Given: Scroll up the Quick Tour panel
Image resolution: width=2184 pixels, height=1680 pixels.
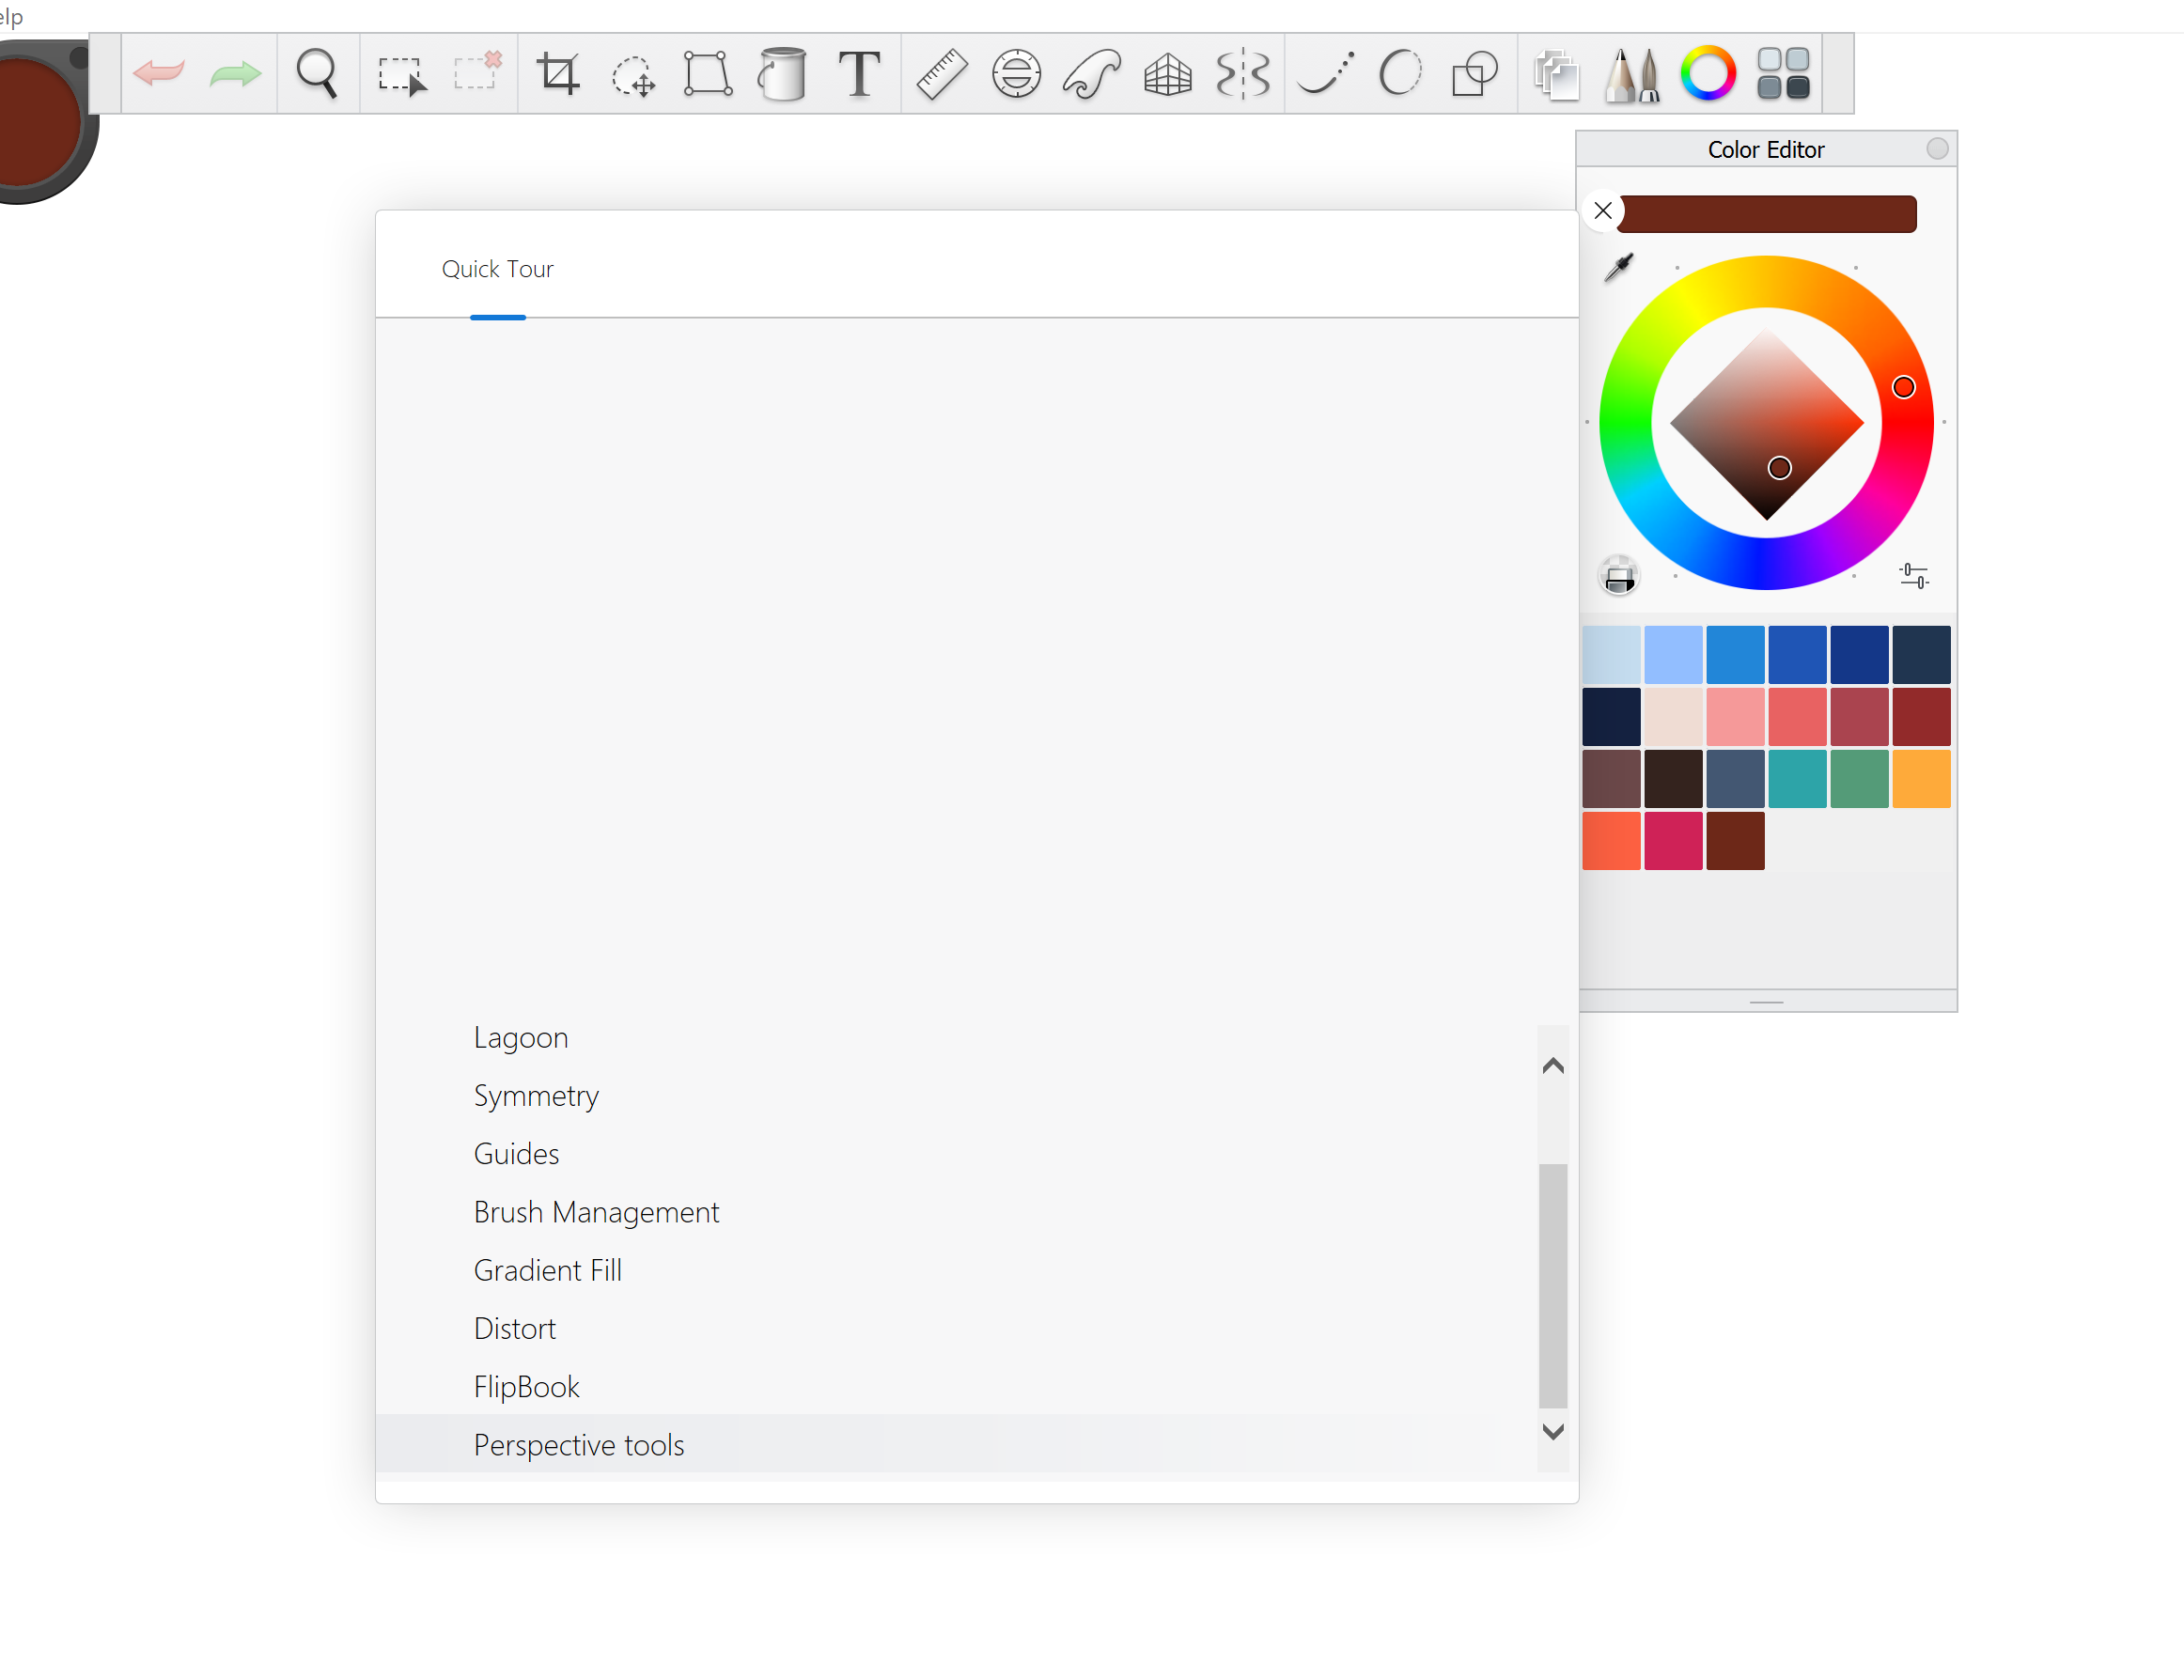Looking at the screenshot, I should tap(1551, 1066).
